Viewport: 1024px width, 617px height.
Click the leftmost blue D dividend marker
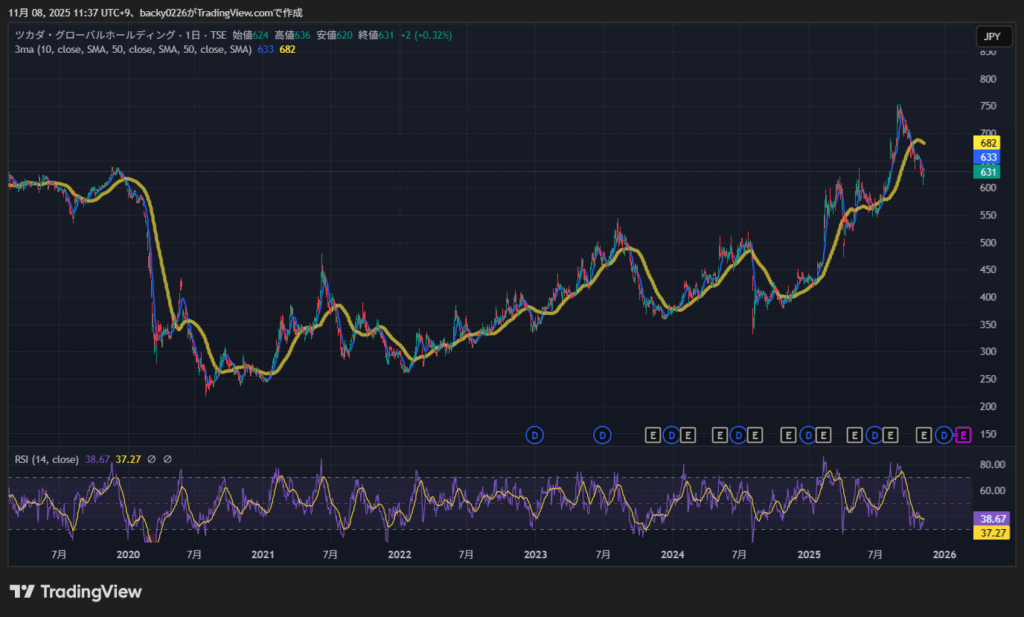[535, 435]
